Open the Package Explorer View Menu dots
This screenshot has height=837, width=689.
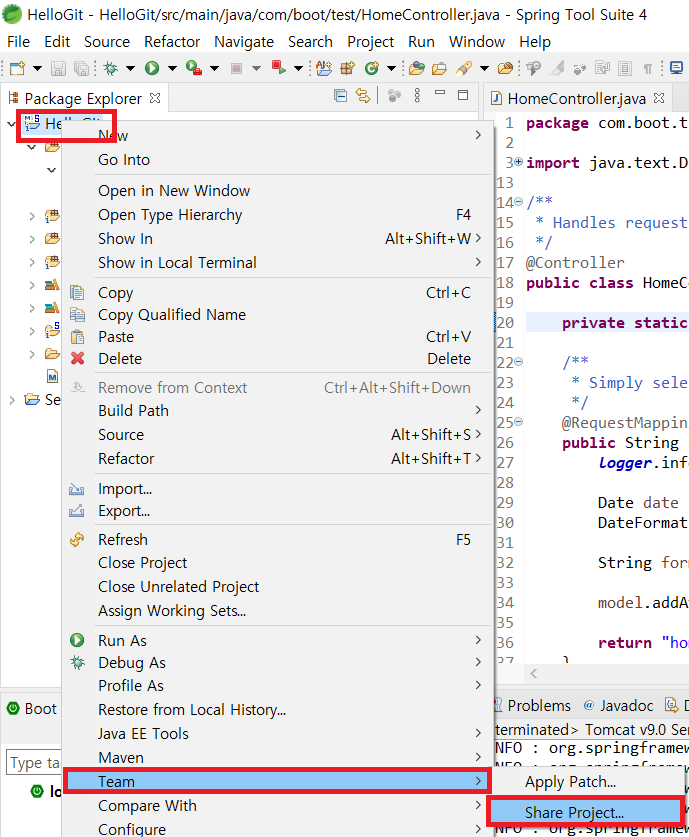[417, 96]
